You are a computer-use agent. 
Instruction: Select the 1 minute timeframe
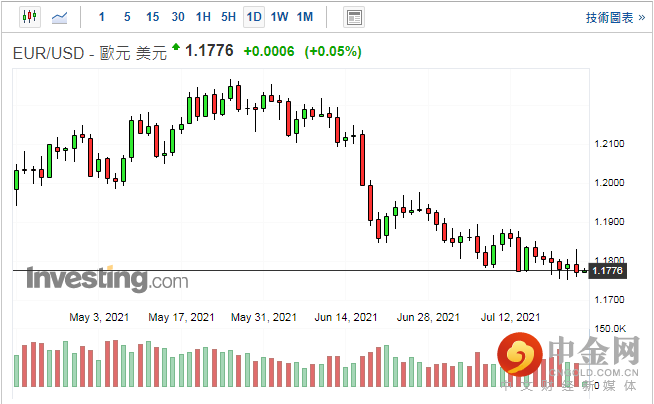100,17
